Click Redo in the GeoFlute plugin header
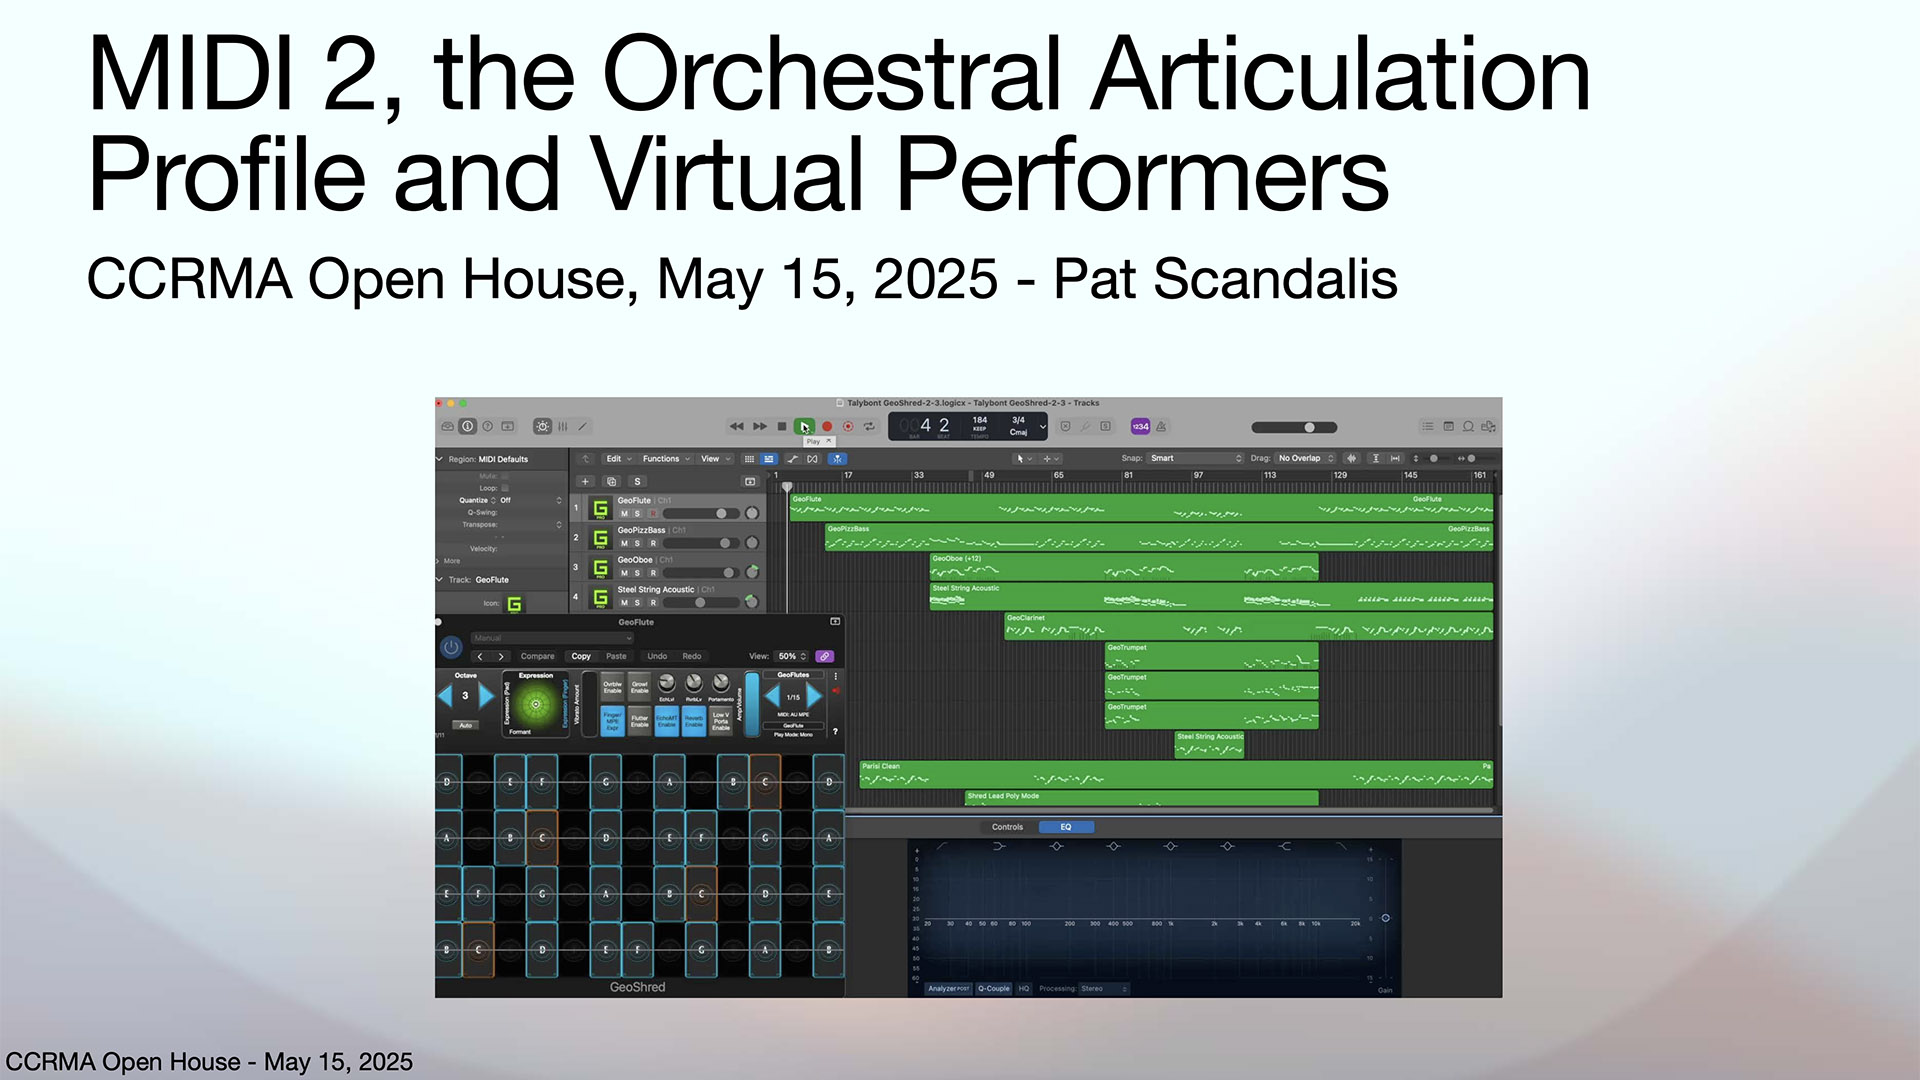 point(692,657)
